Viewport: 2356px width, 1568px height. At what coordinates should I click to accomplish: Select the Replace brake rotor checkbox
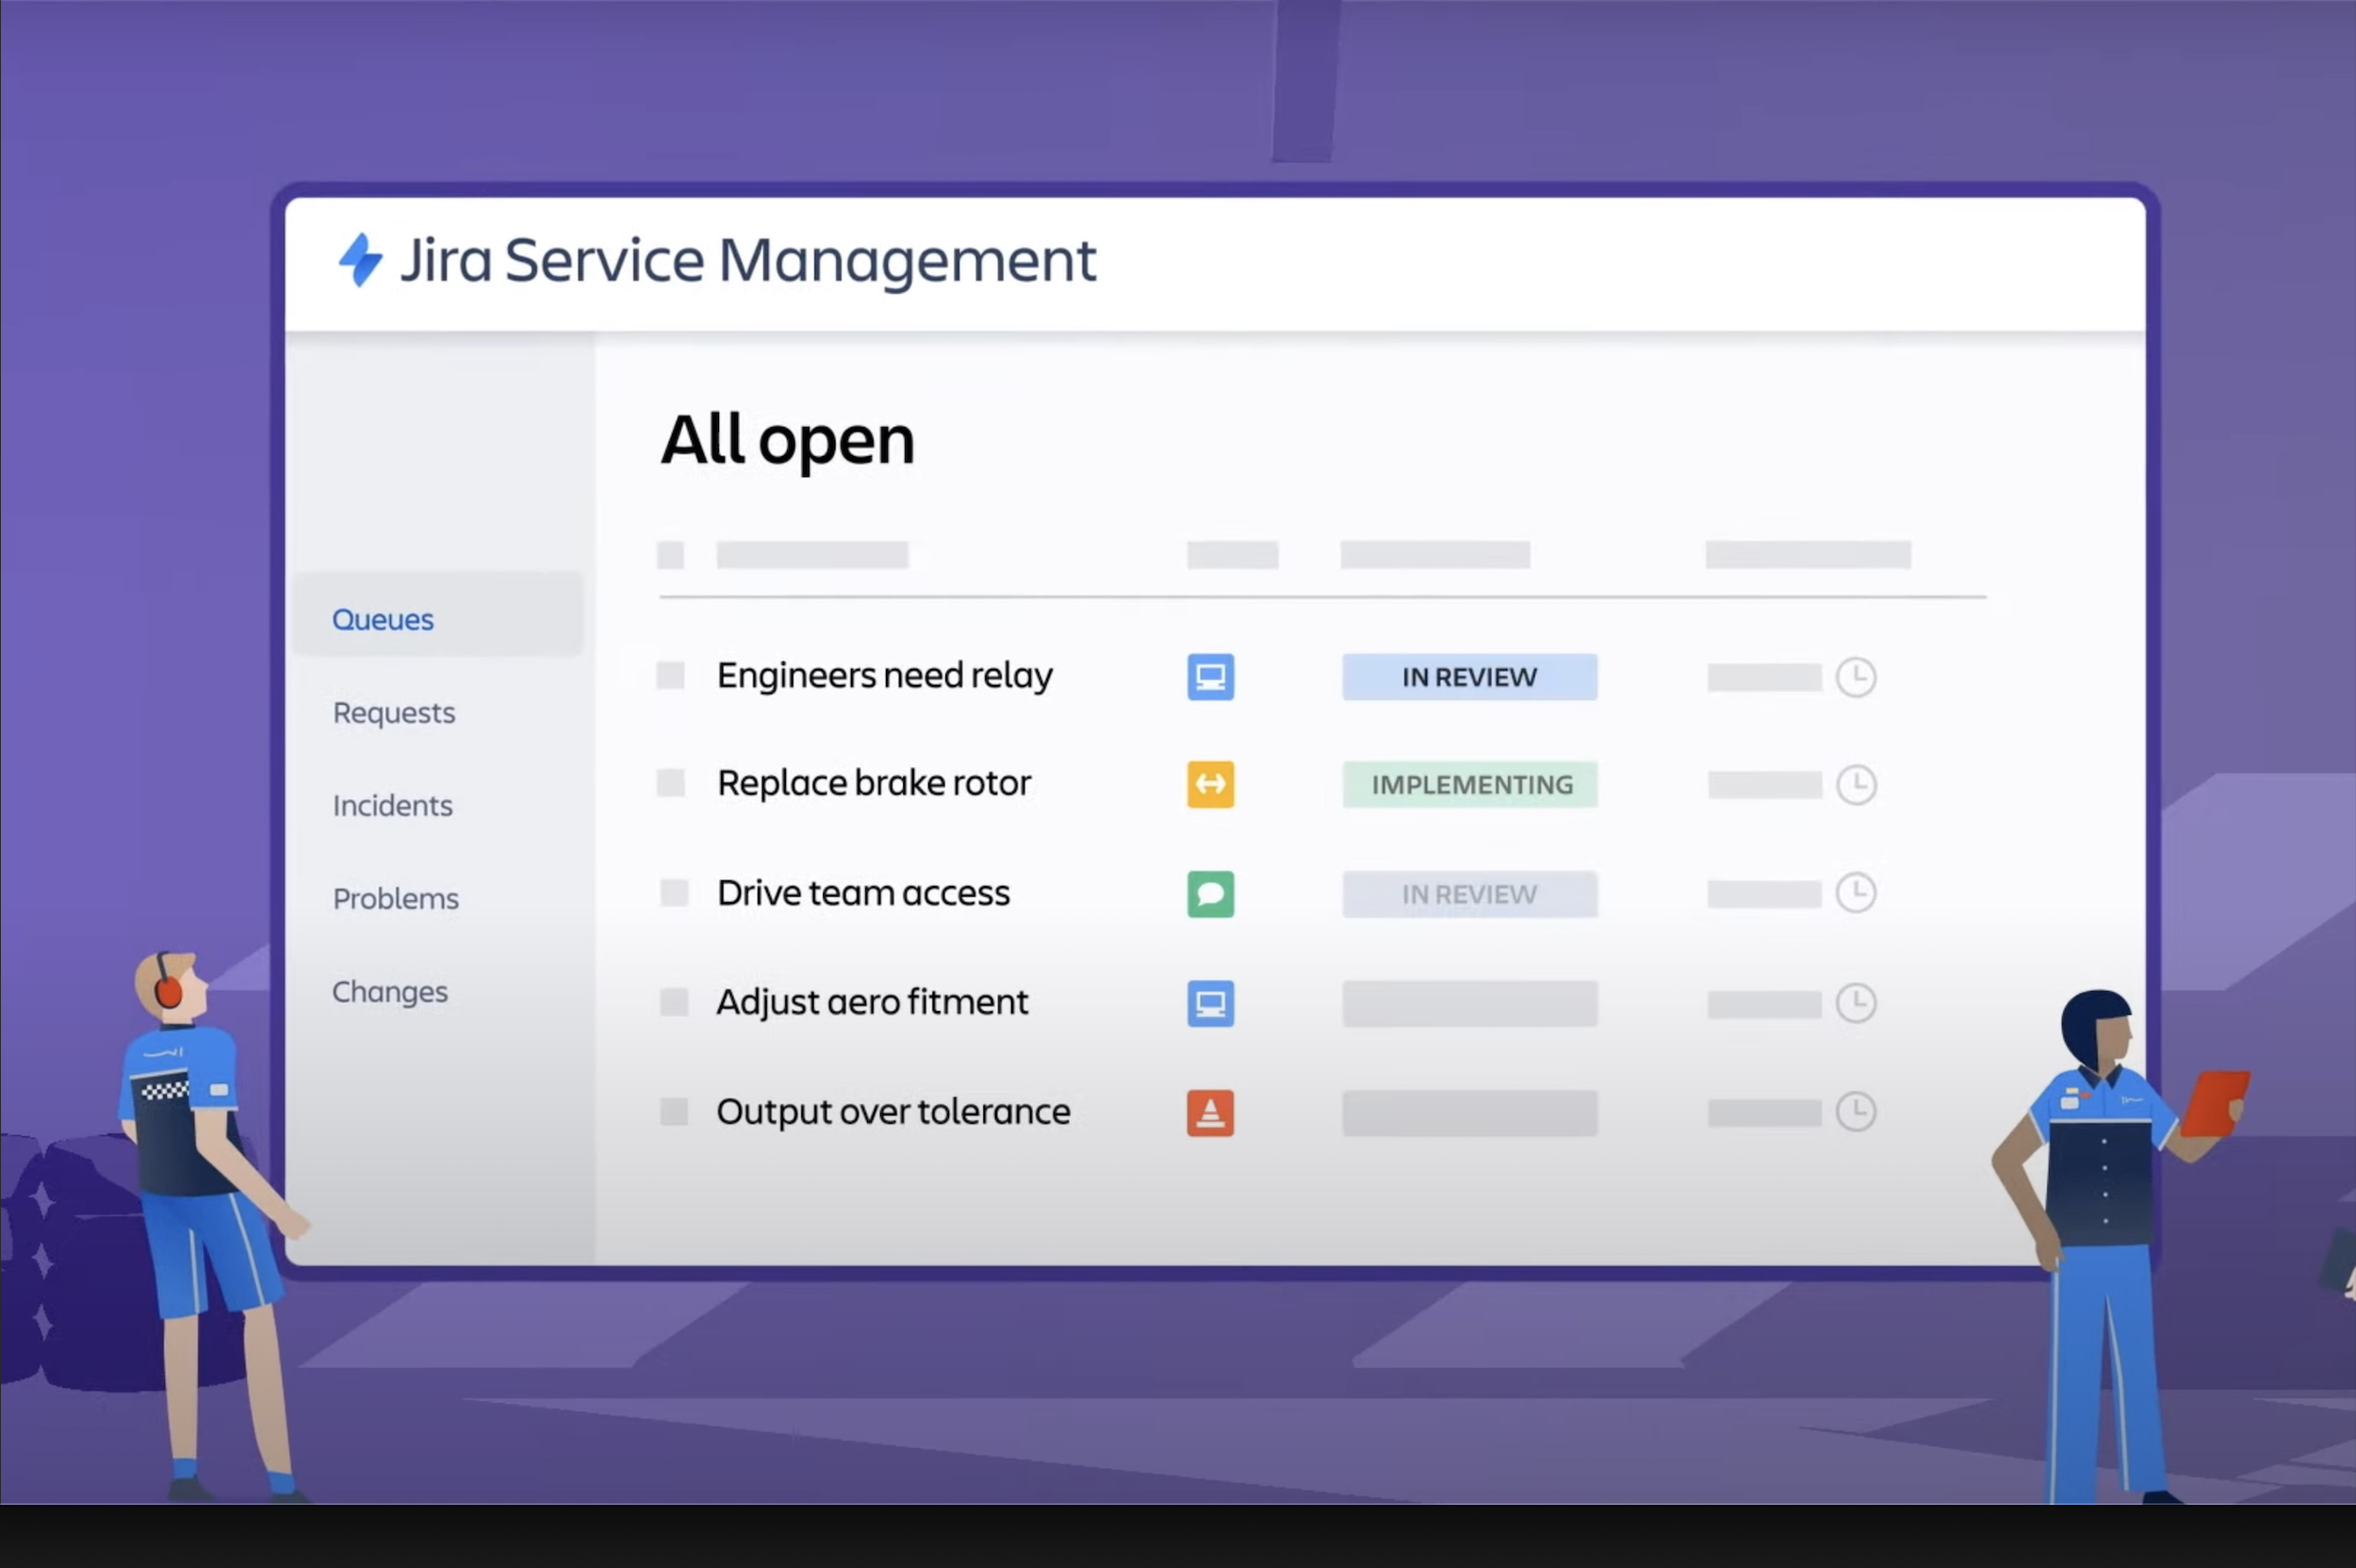670,783
